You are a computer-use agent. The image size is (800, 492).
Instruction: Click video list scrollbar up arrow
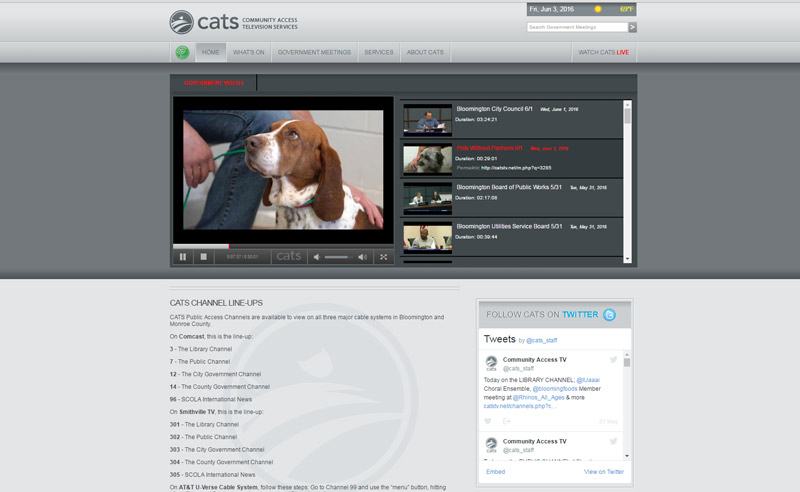[x=627, y=104]
